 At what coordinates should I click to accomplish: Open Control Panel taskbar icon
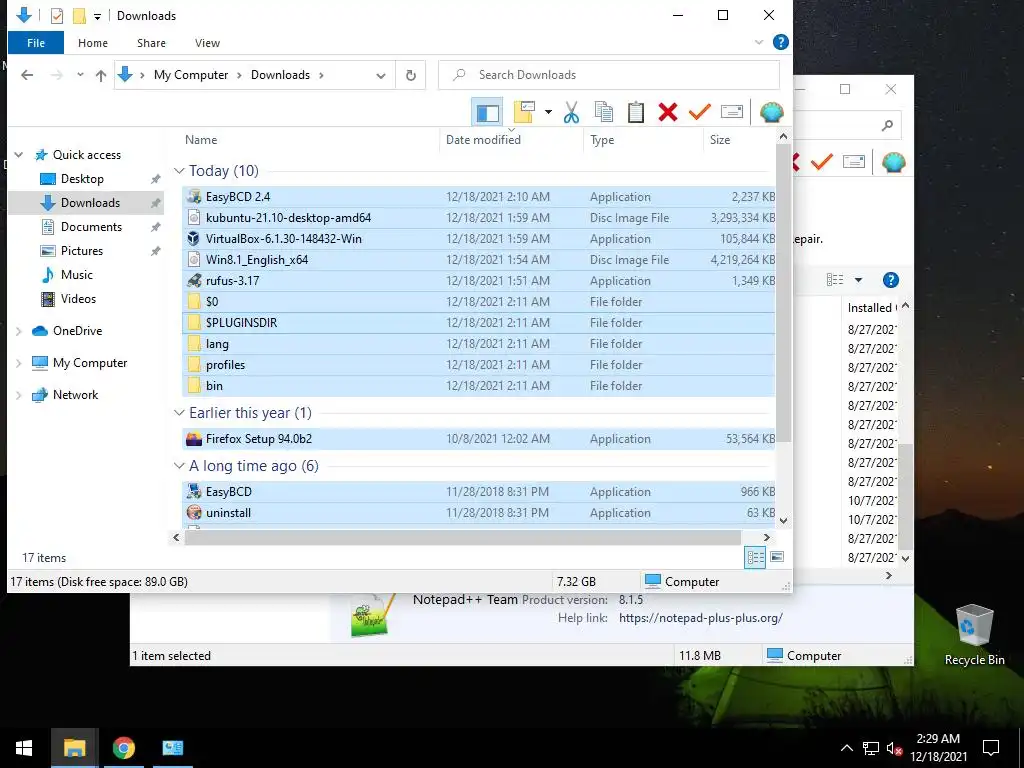173,748
